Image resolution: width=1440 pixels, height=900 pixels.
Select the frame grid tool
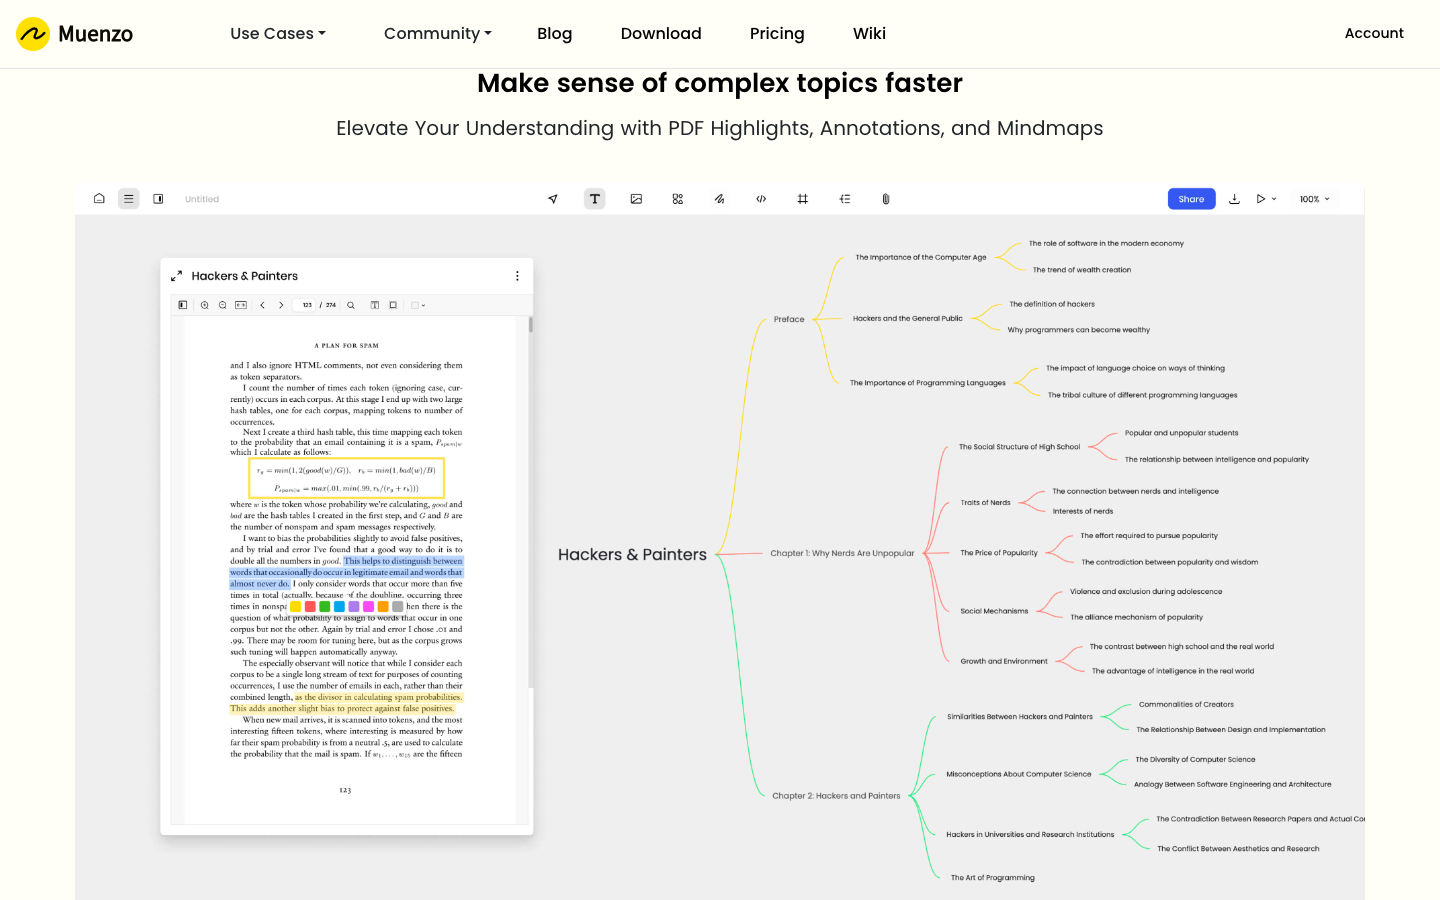tap(802, 199)
